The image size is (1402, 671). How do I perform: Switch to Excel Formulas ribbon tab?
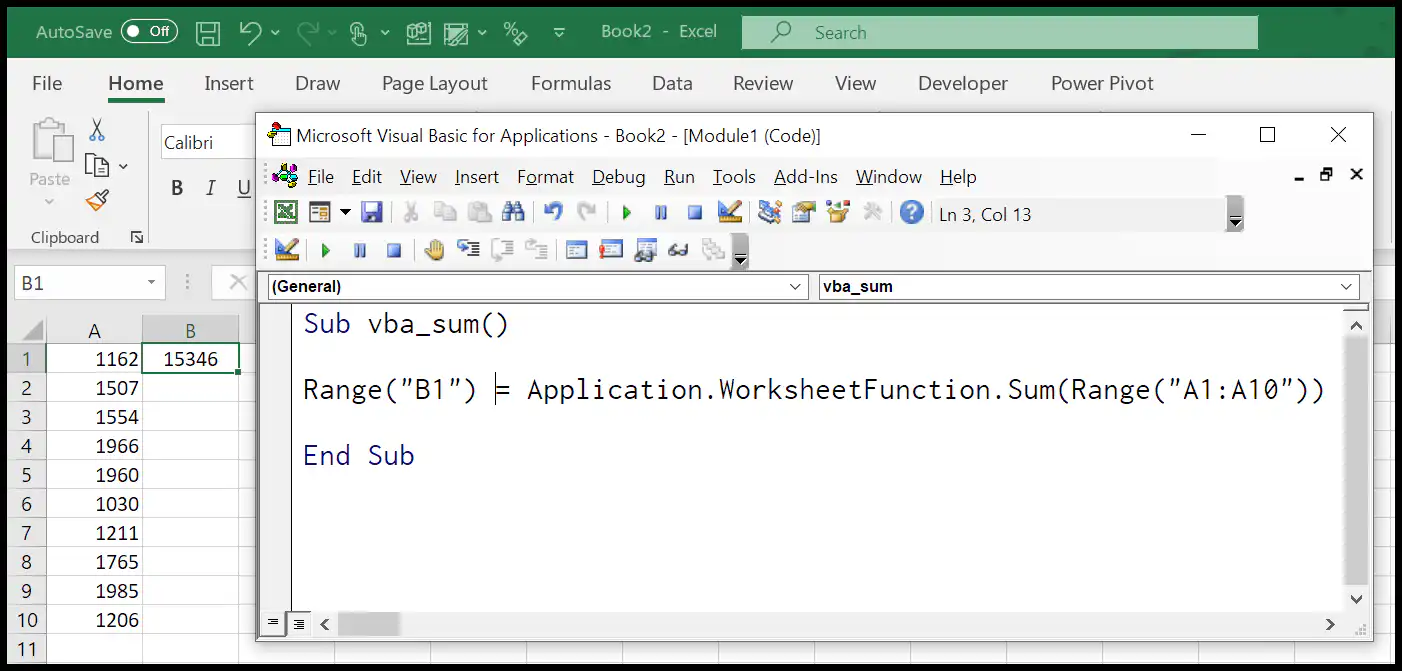pos(571,84)
